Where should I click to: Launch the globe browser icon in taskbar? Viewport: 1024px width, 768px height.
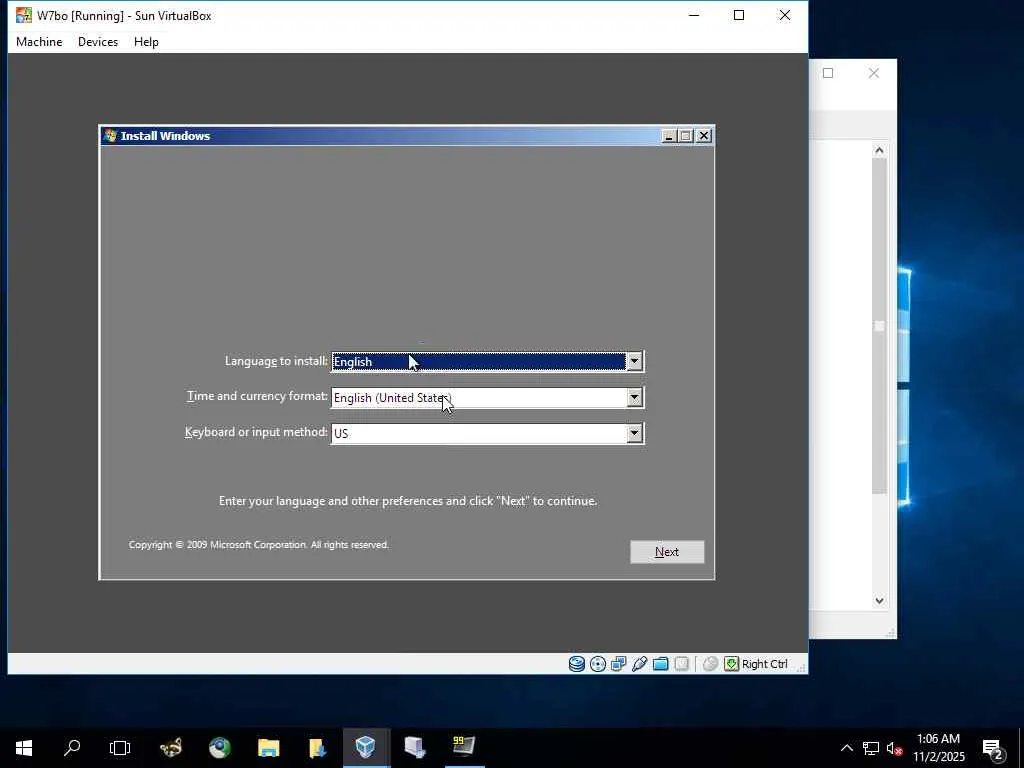(x=220, y=748)
